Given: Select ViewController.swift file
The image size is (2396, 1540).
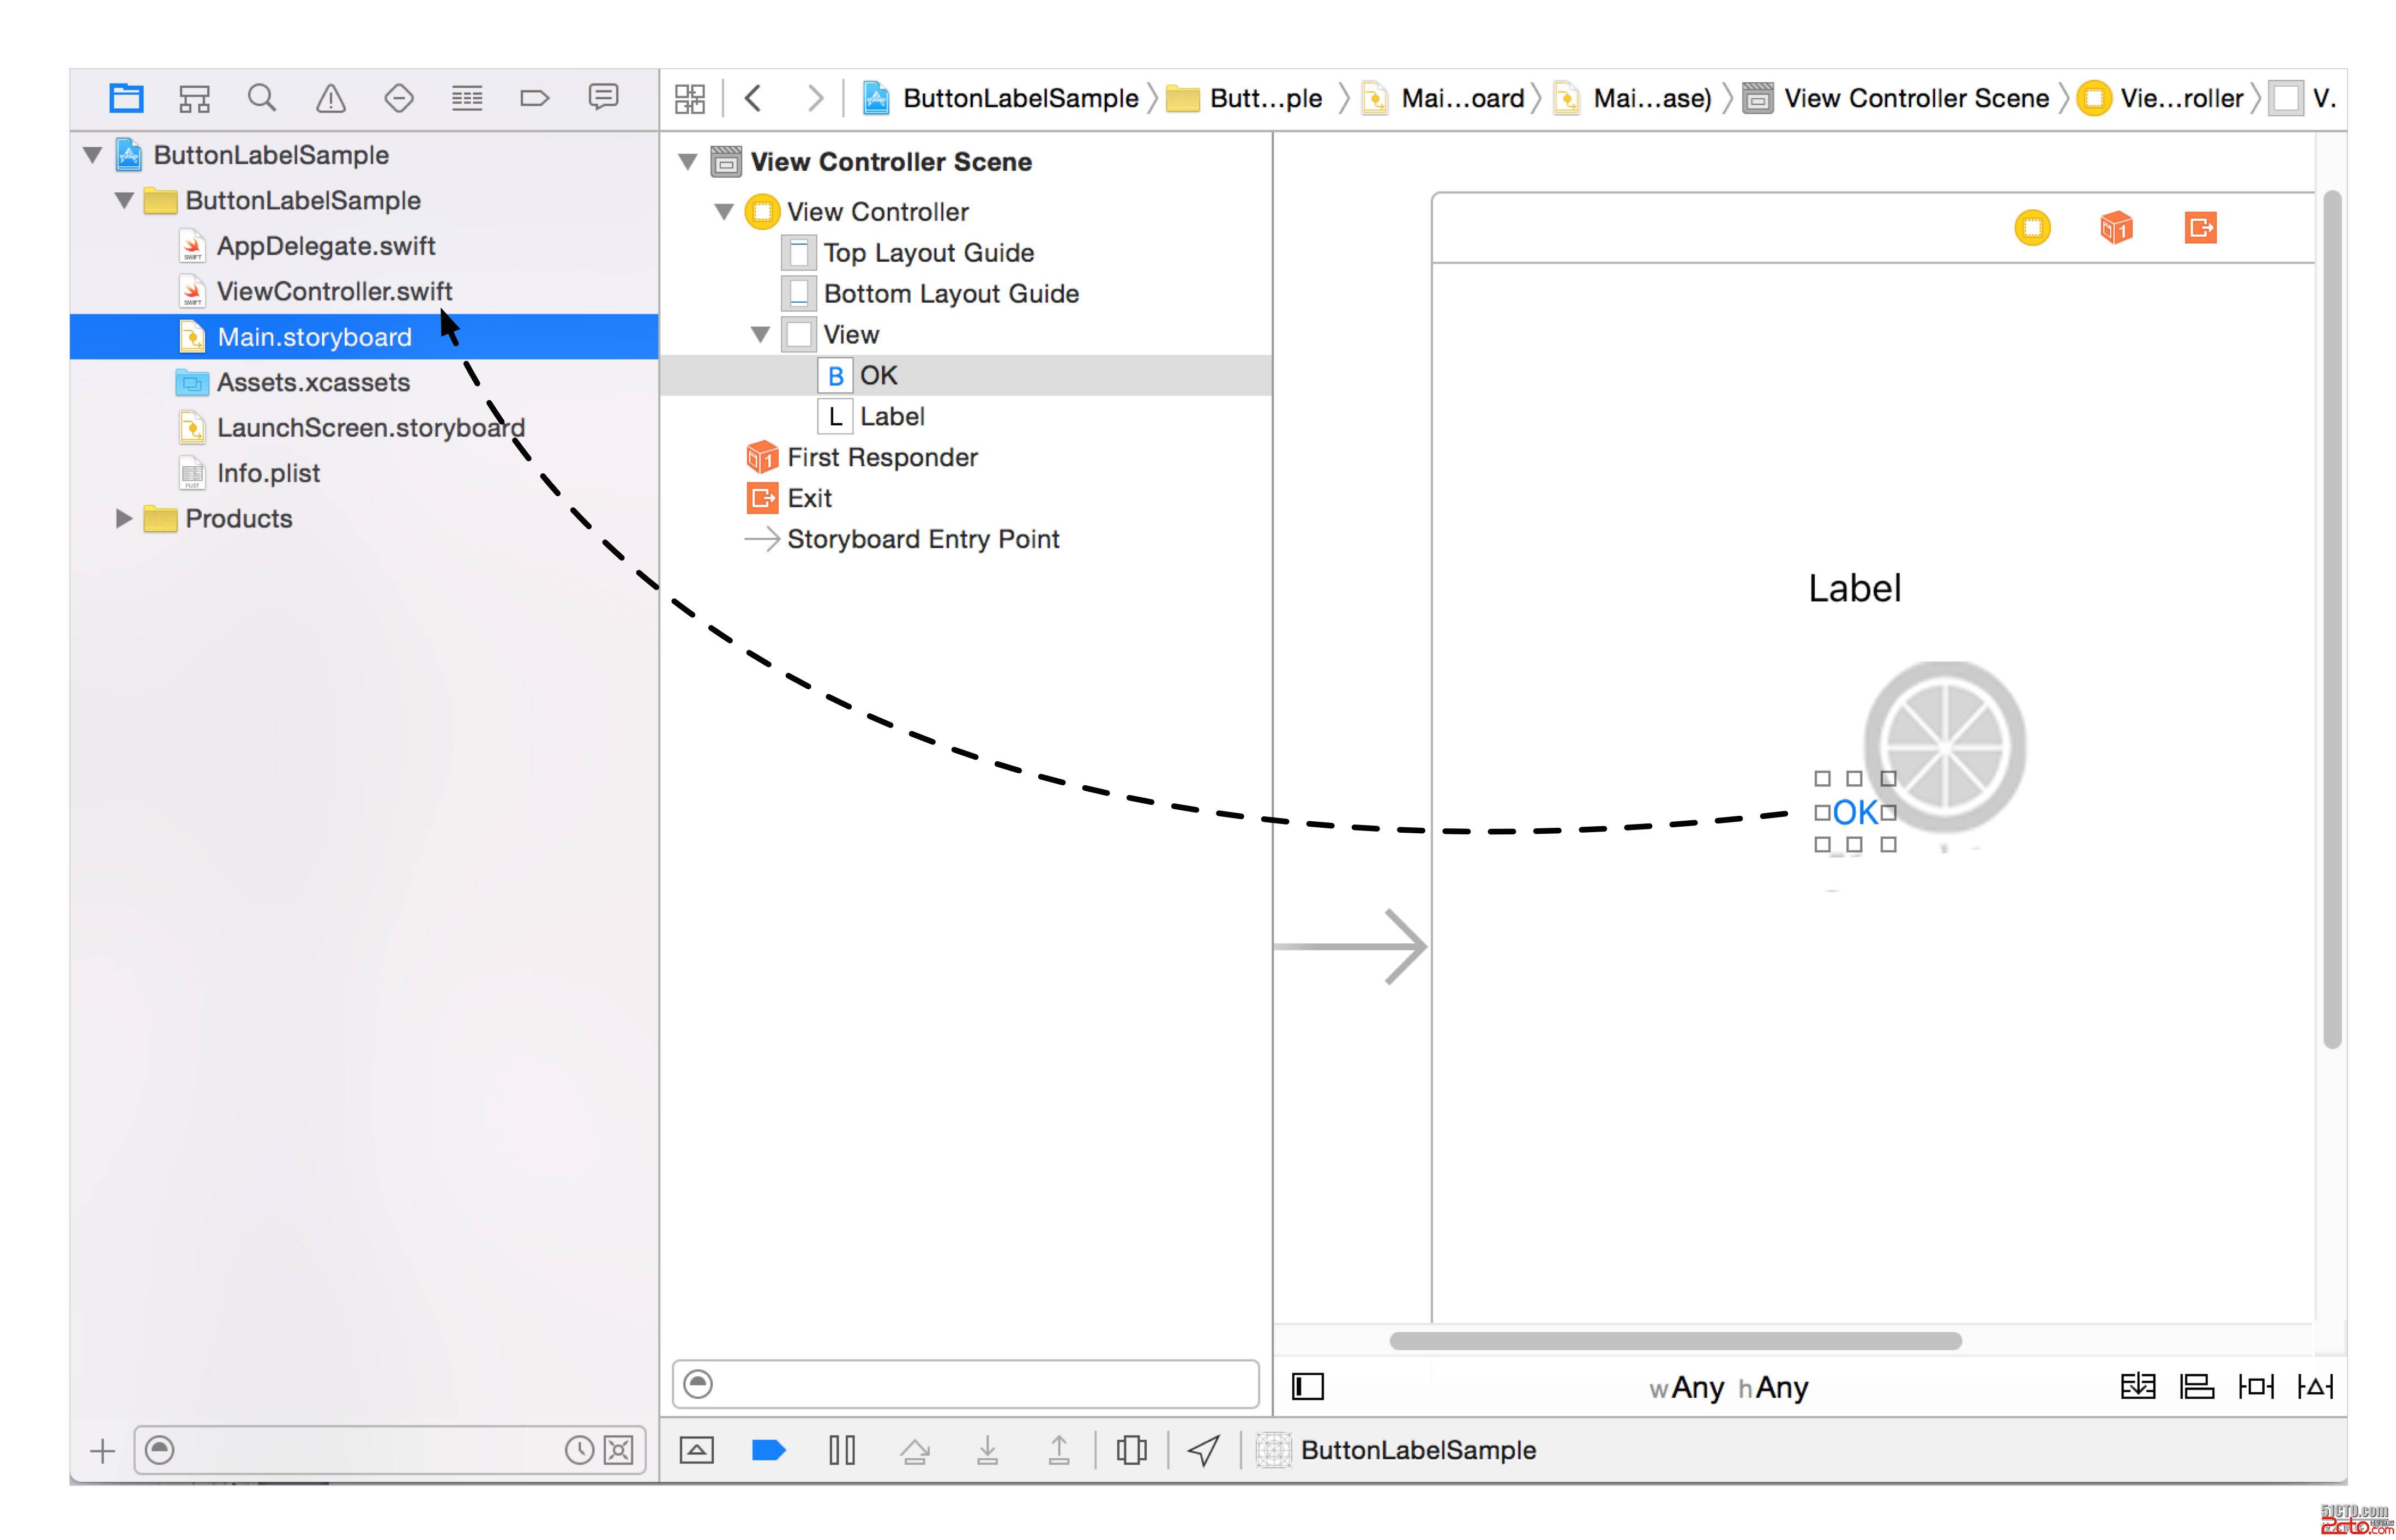Looking at the screenshot, I should tap(334, 290).
